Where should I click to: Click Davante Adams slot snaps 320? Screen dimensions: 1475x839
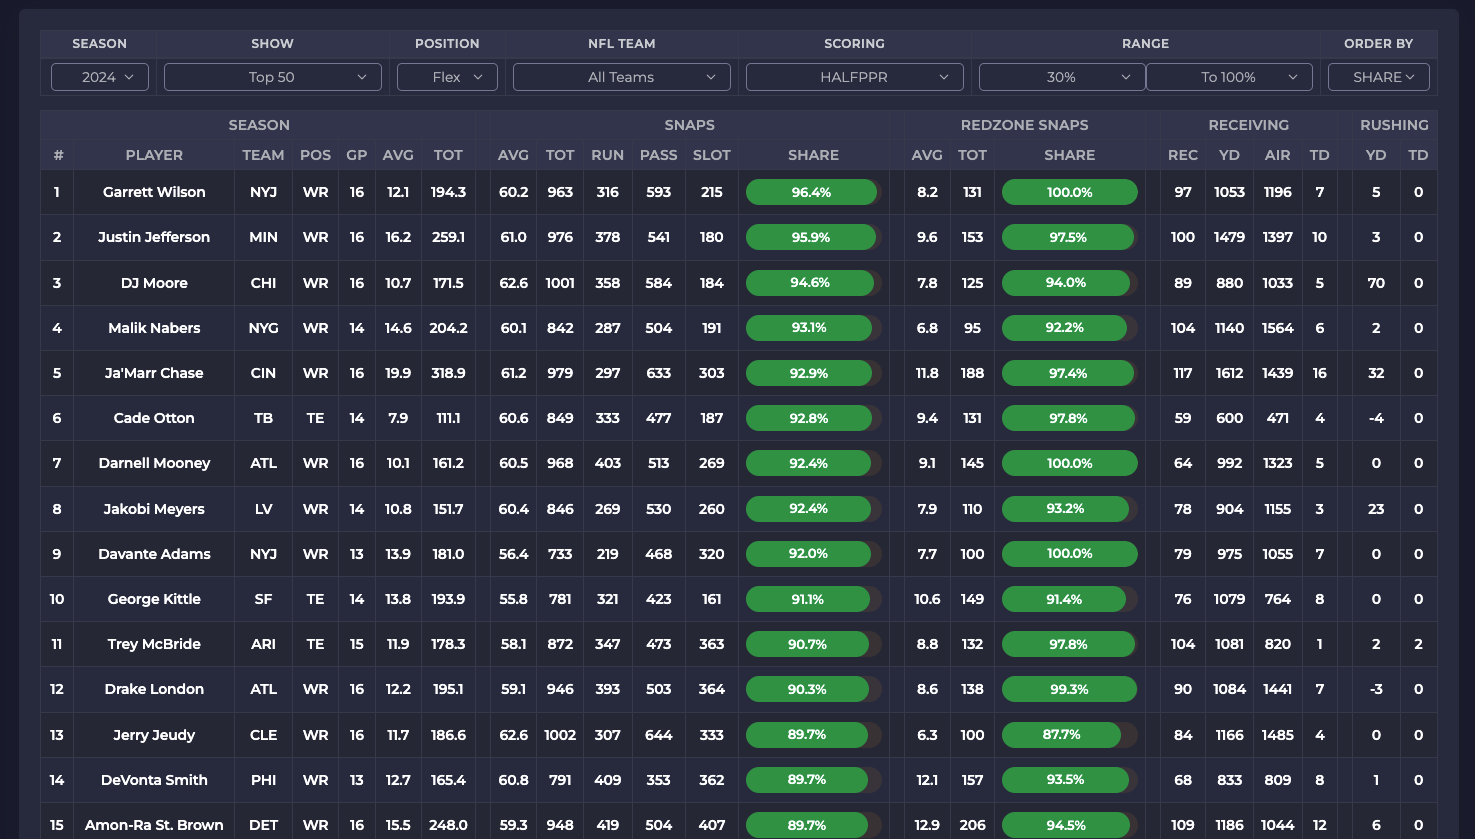(x=712, y=554)
